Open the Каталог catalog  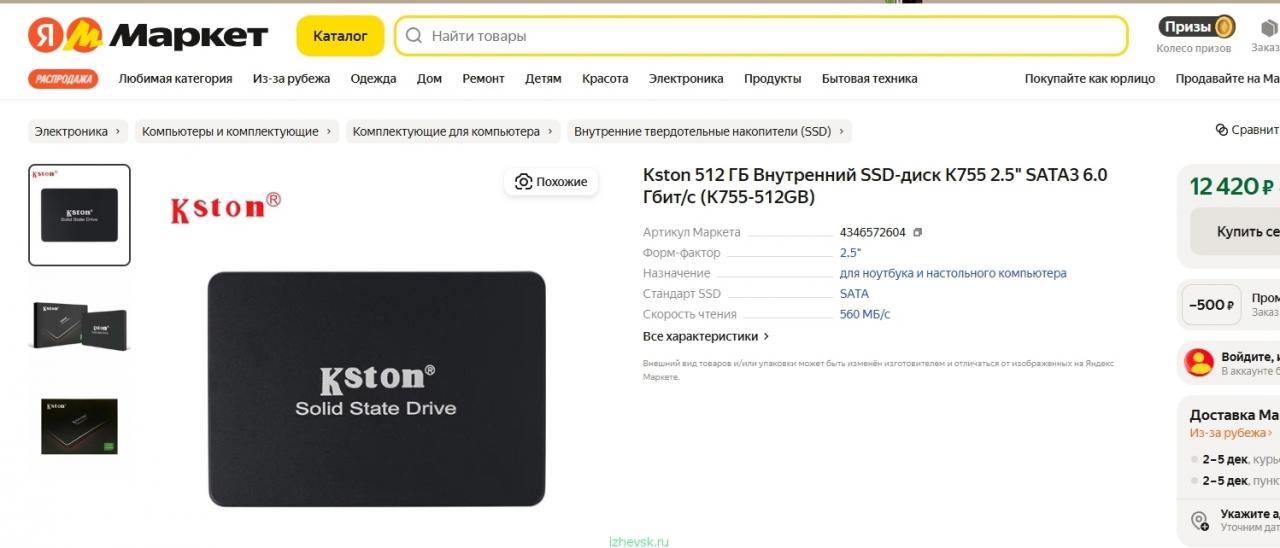tap(340, 36)
